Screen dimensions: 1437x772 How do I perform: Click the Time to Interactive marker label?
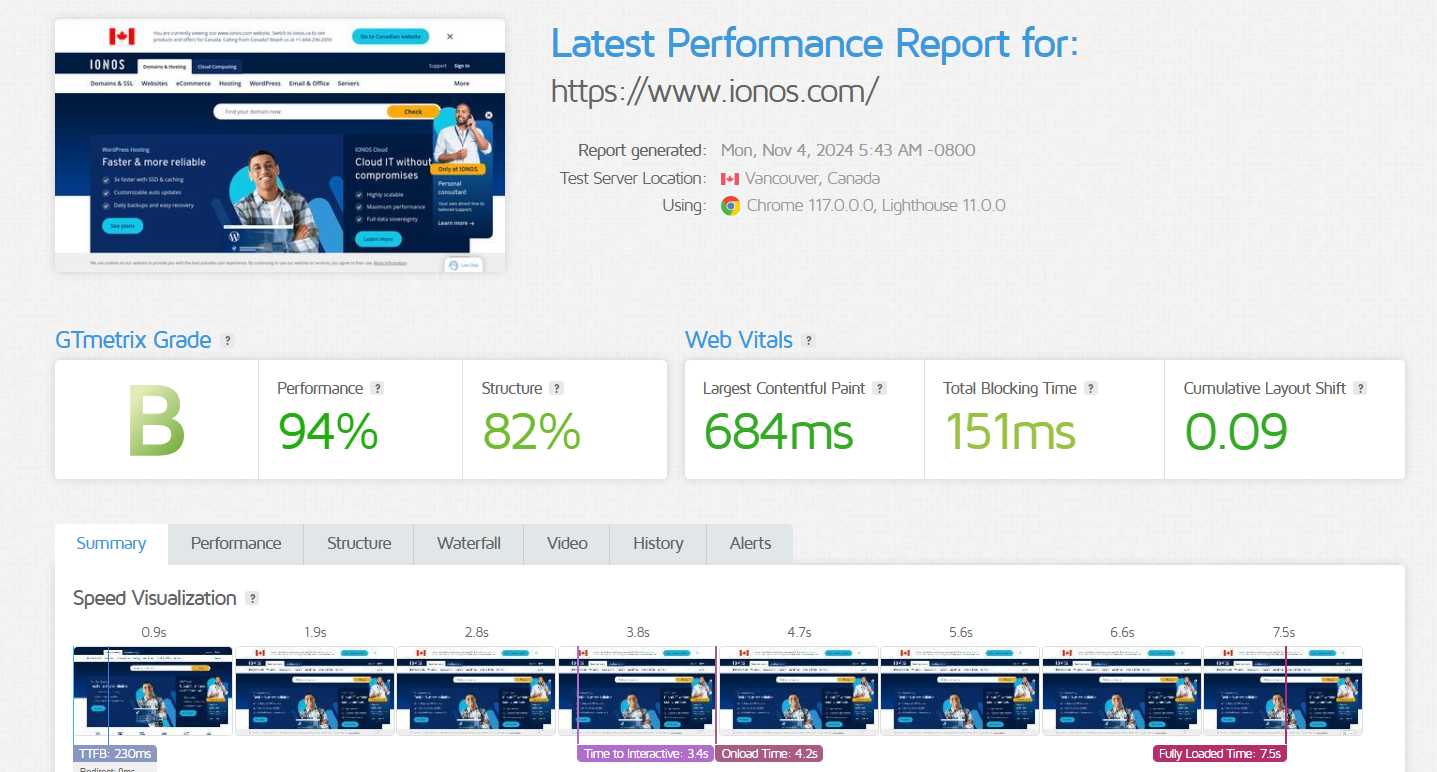pyautogui.click(x=646, y=754)
